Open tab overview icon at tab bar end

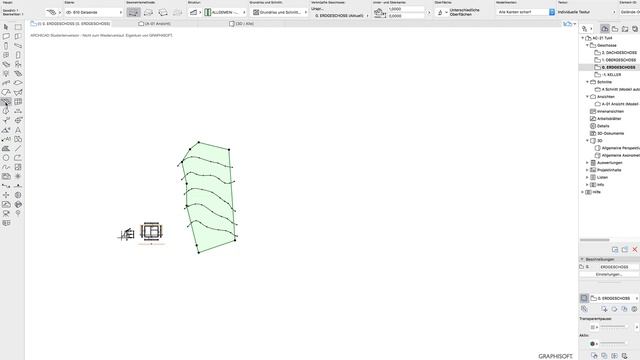pyautogui.click(x=569, y=24)
